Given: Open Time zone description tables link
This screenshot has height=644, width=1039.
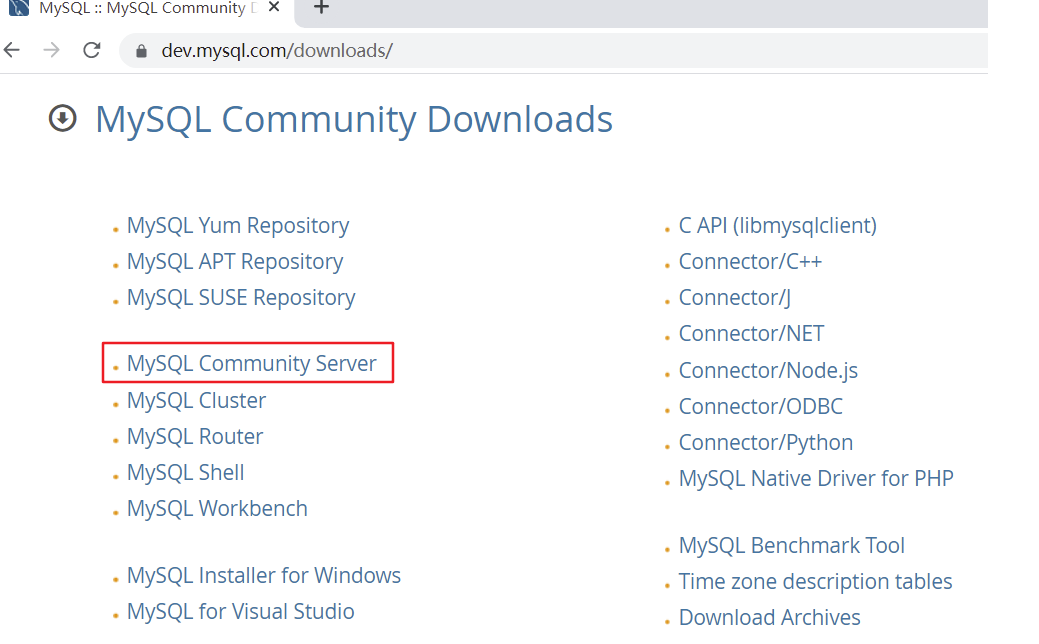Looking at the screenshot, I should pyautogui.click(x=816, y=582).
